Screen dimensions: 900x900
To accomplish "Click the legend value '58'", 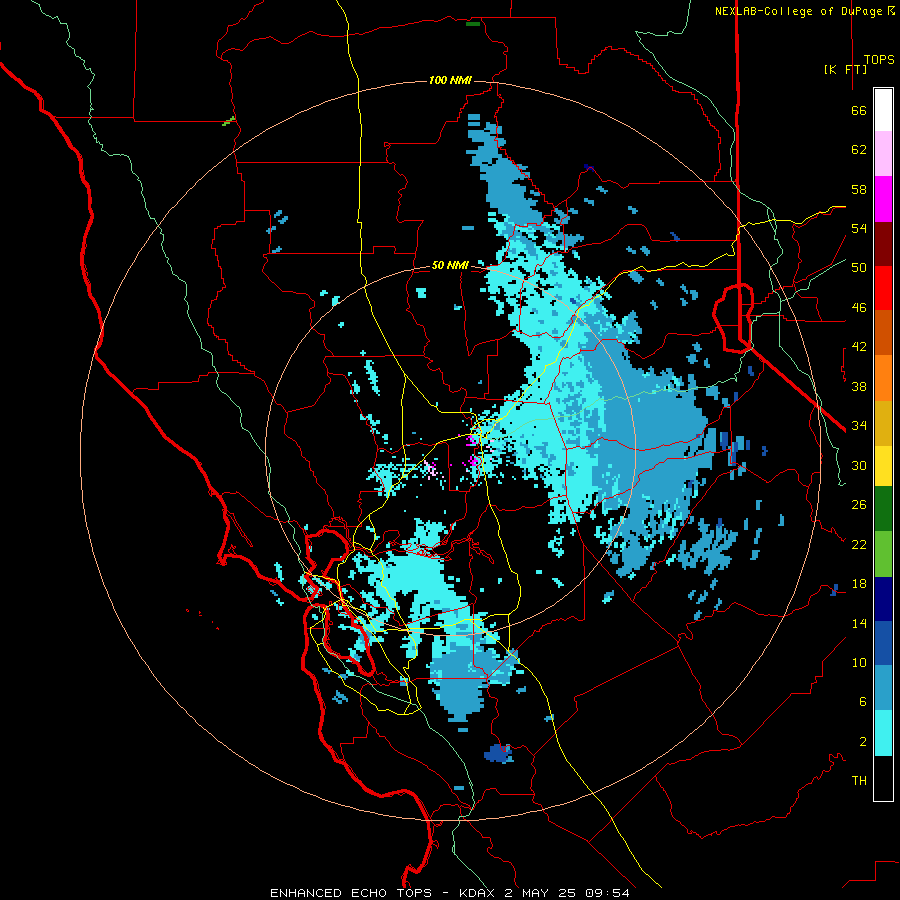I will tap(859, 189).
